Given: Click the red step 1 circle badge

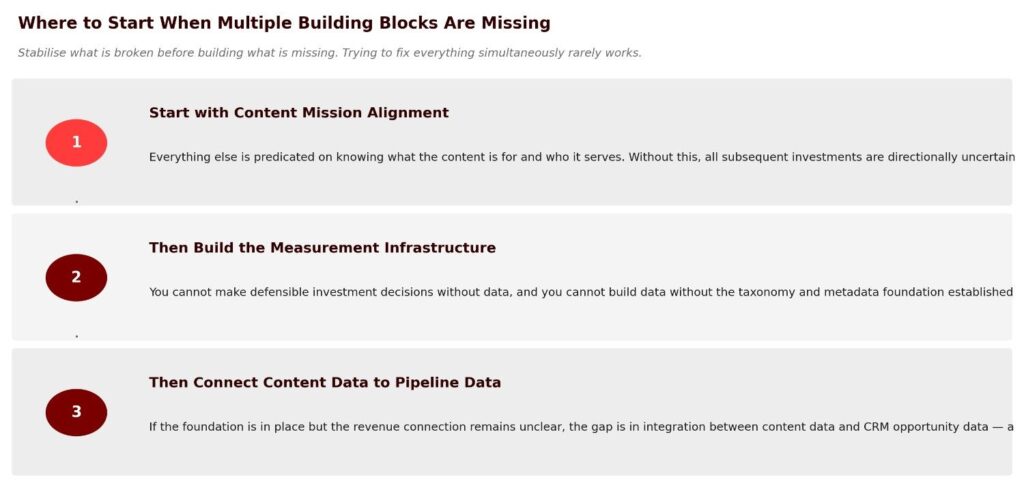Looking at the screenshot, I should point(76,142).
